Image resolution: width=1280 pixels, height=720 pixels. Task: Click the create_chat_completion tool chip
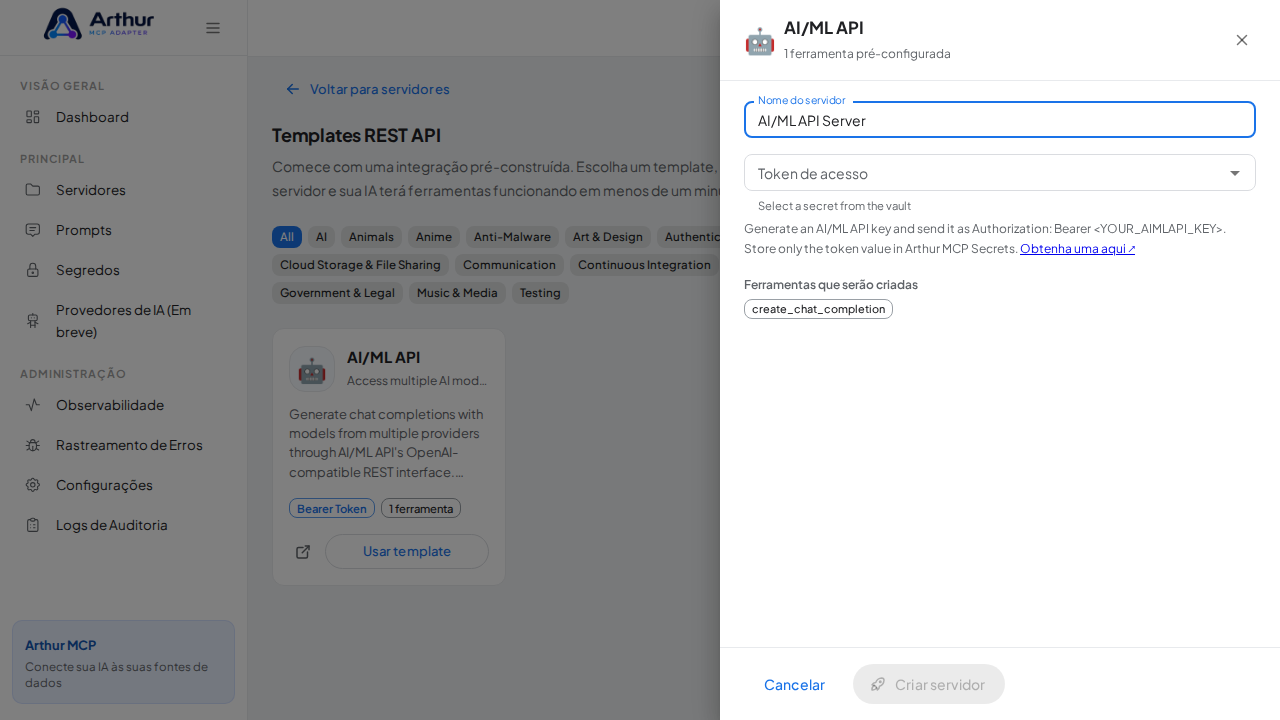tap(818, 309)
